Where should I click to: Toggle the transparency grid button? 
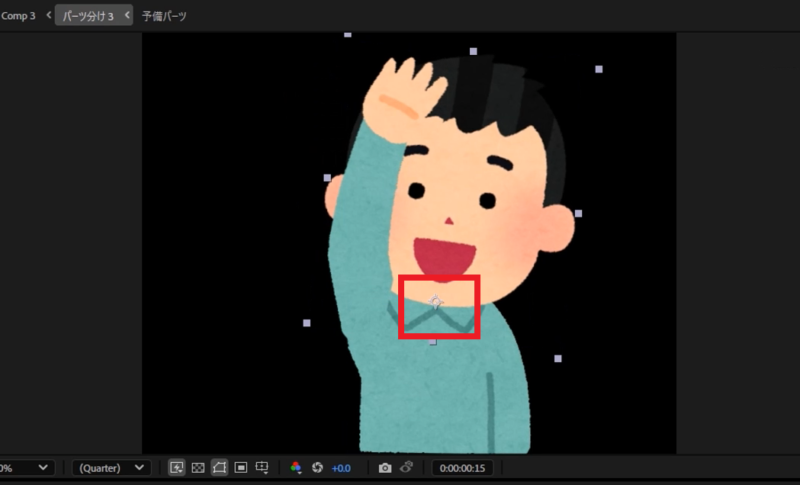[x=198, y=468]
